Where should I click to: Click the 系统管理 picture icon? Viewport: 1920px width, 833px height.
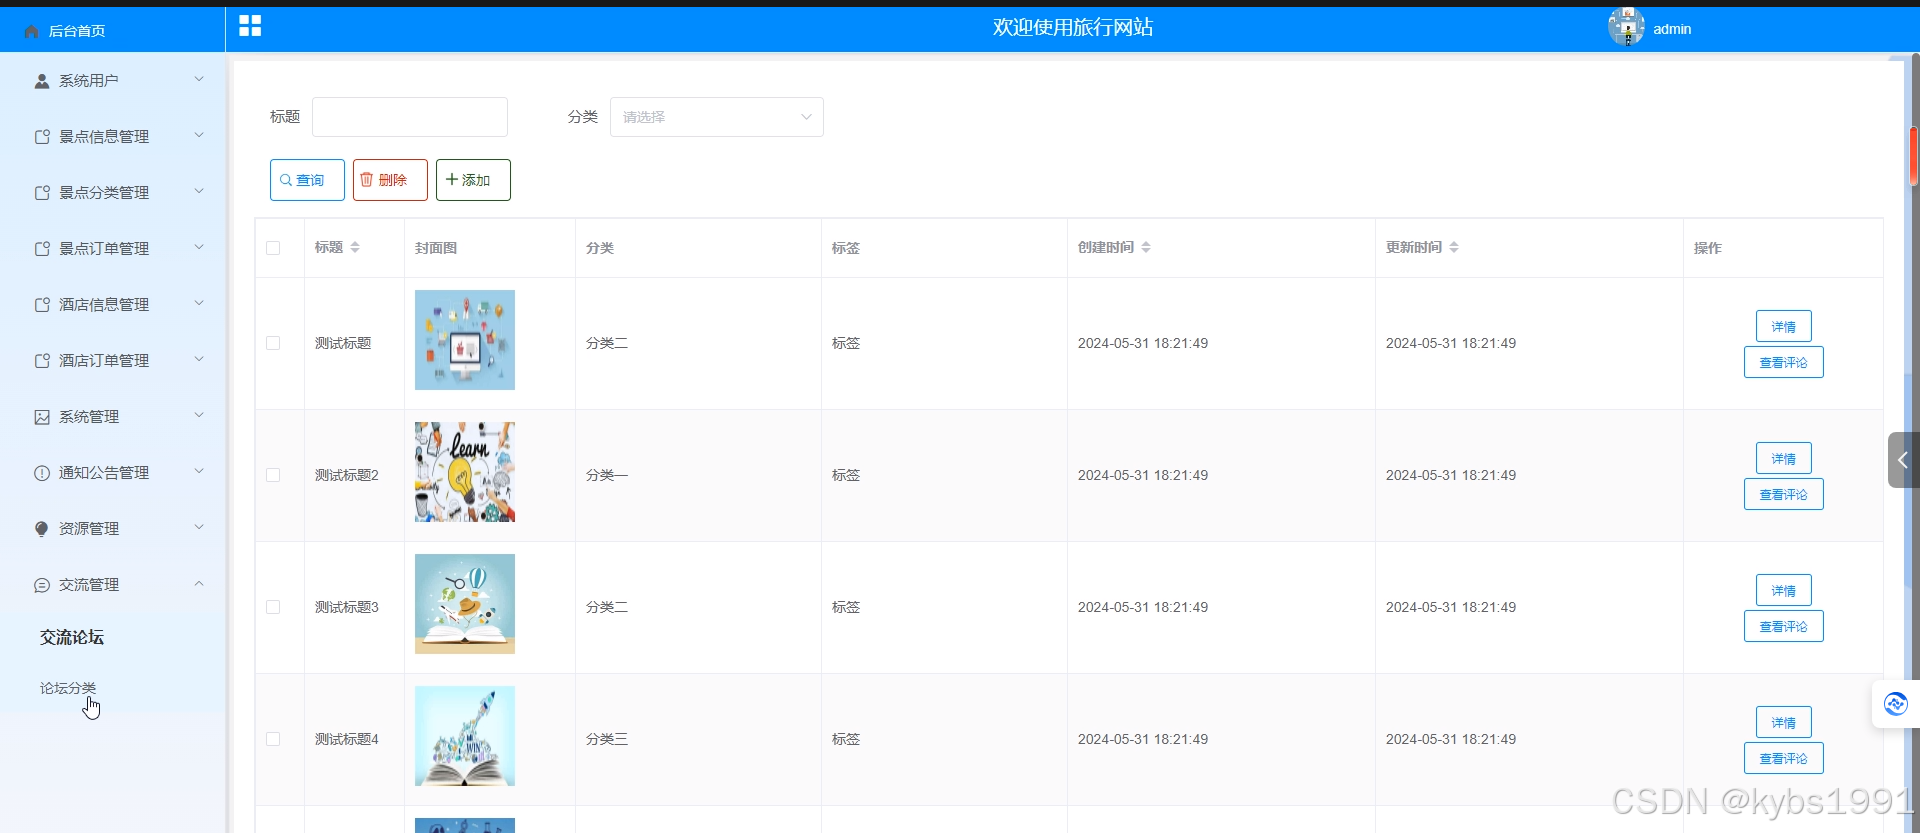click(42, 417)
